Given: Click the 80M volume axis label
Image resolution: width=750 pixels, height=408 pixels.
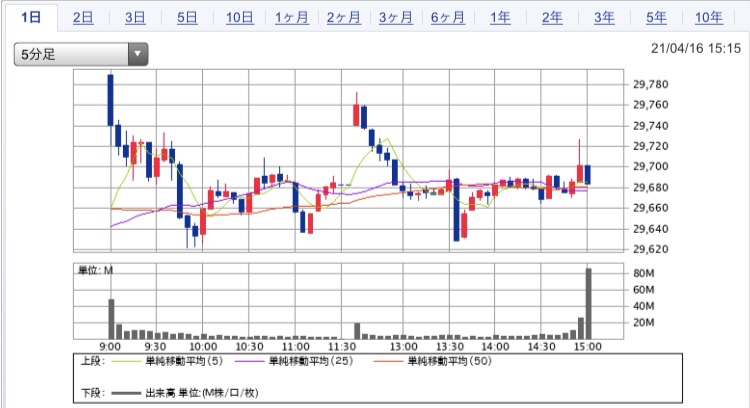Looking at the screenshot, I should [644, 274].
